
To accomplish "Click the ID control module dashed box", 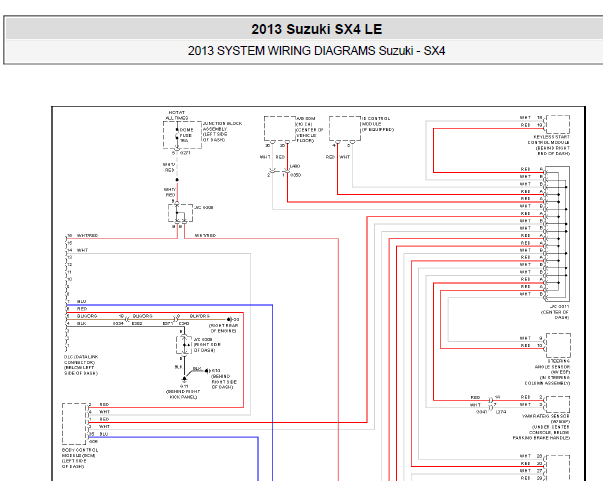I will tap(345, 128).
